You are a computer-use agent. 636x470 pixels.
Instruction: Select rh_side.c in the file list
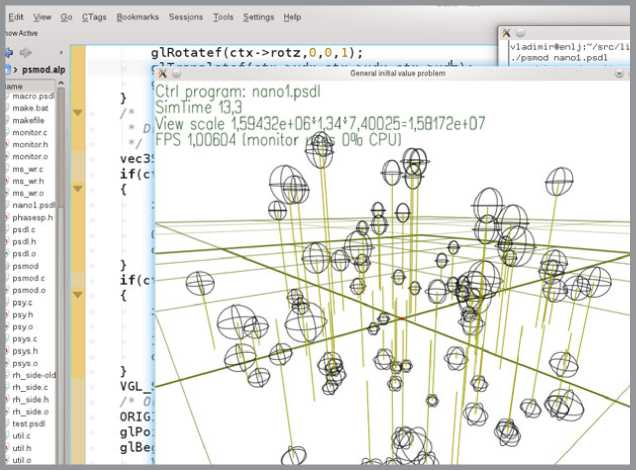[x=30, y=387]
